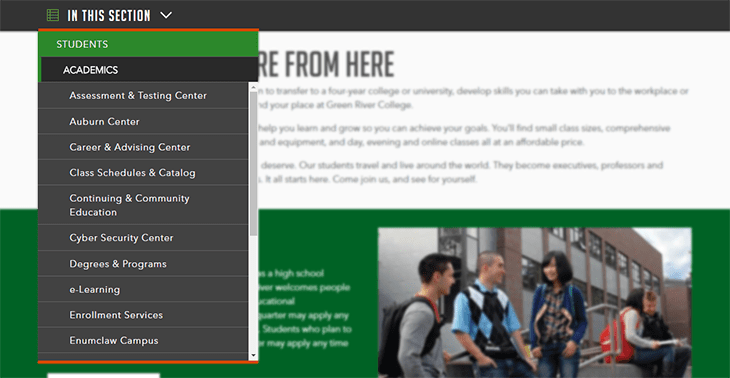The height and width of the screenshot is (378, 730).
Task: Open Assessment & Testing Center link
Action: tap(143, 96)
